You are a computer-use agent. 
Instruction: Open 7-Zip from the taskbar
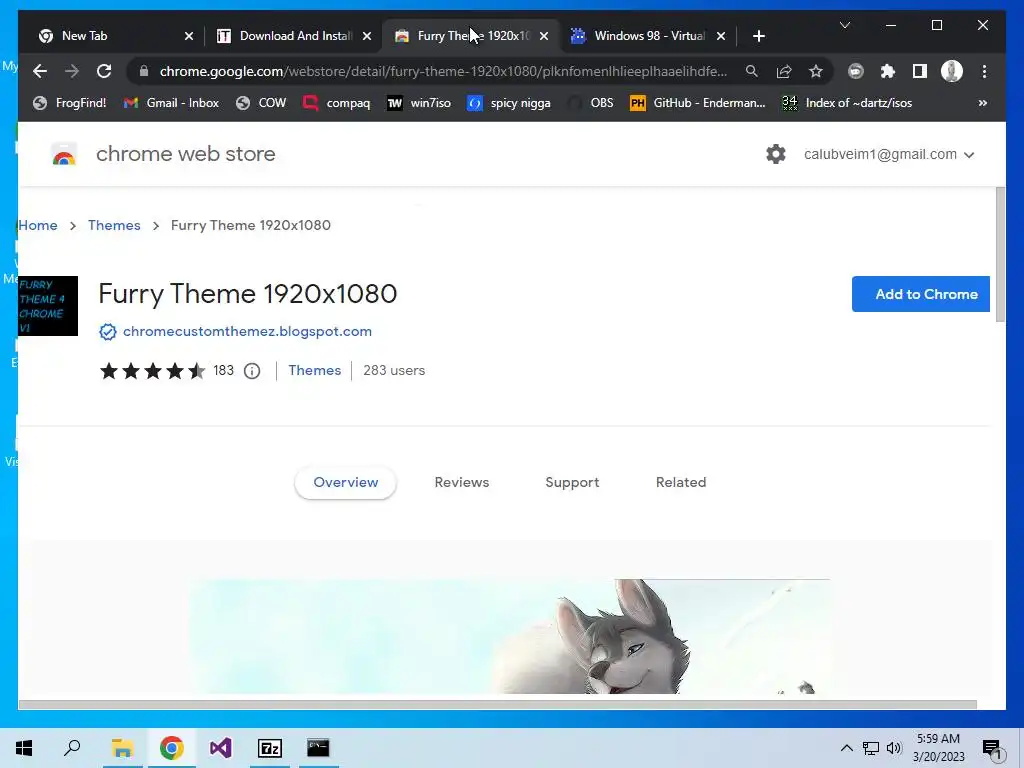[x=270, y=748]
